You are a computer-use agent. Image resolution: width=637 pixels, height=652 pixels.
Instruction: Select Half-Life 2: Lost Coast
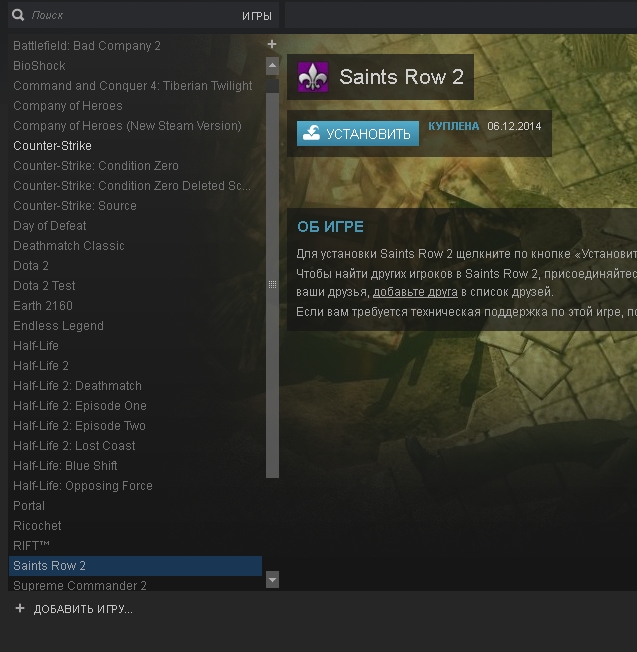coord(135,445)
